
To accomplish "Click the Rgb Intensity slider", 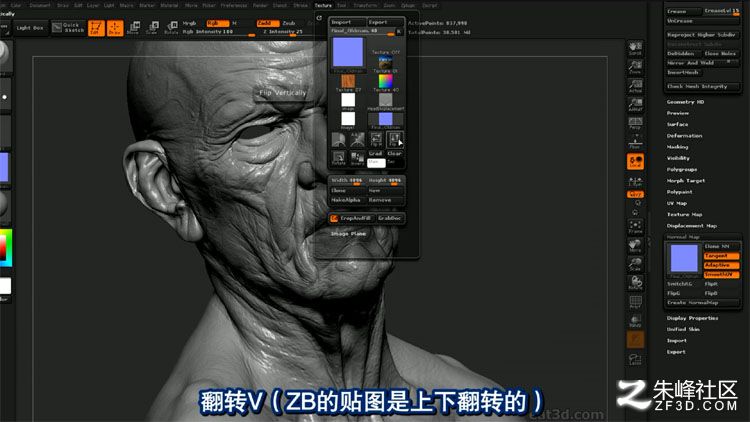I will tap(218, 32).
